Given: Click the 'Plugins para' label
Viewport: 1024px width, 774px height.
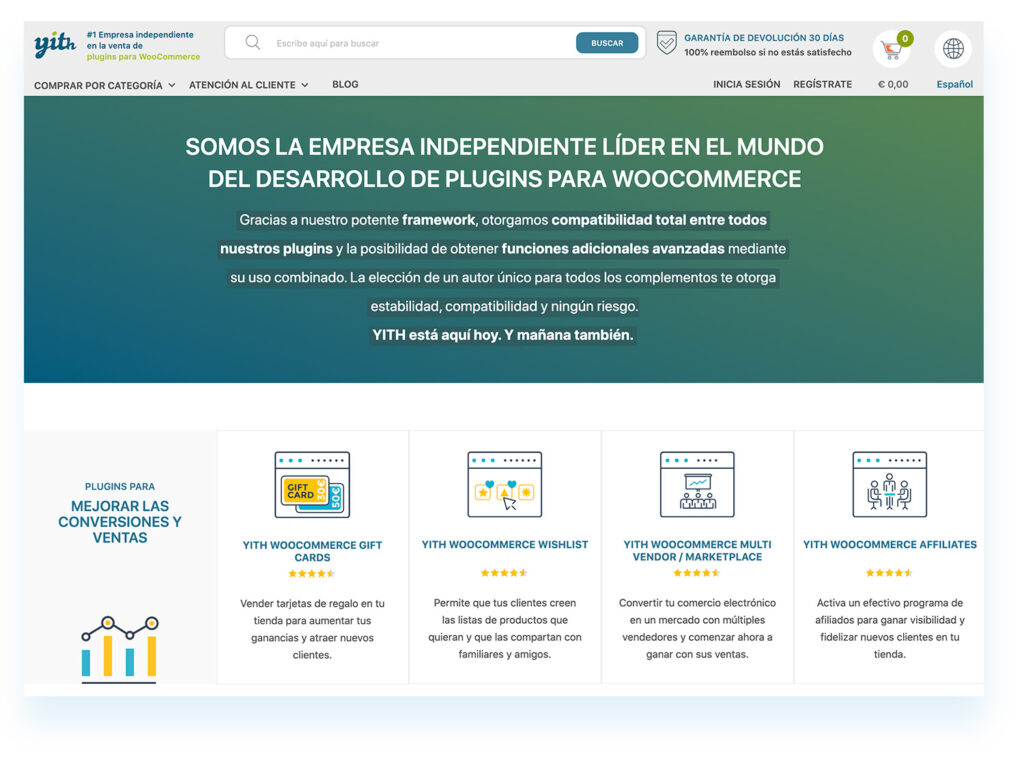Looking at the screenshot, I should coord(120,487).
